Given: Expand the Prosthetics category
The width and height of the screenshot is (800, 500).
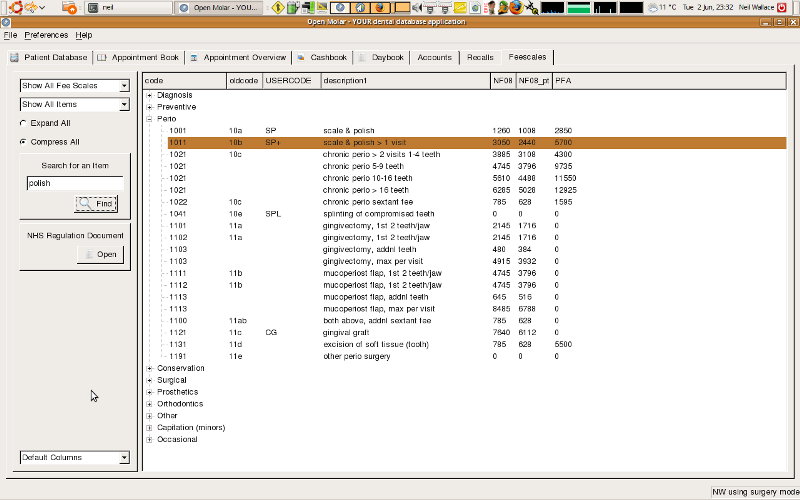Looking at the screenshot, I should [x=149, y=392].
